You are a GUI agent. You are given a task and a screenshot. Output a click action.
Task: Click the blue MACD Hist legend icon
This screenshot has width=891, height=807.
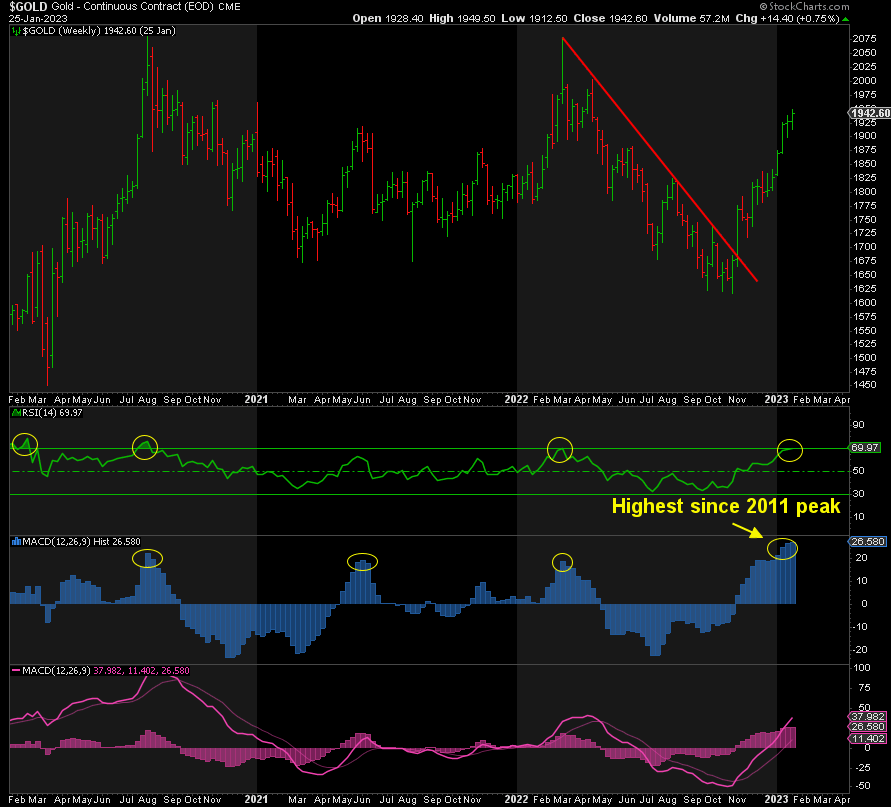[15, 542]
